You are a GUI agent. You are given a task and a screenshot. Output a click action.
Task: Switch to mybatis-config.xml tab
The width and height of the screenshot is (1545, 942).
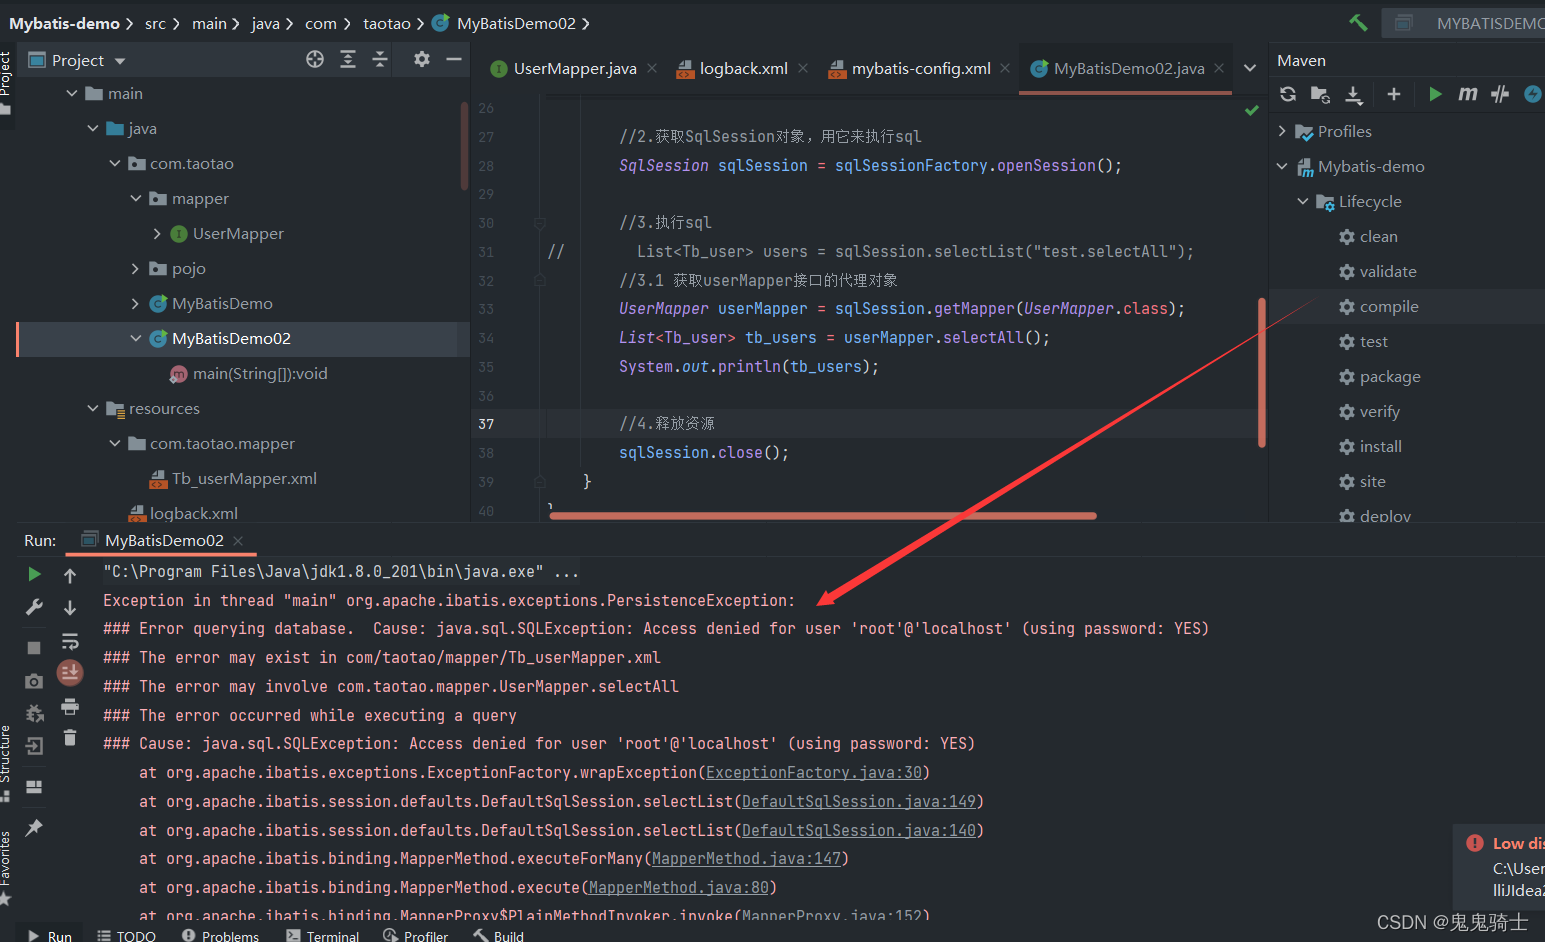point(920,68)
